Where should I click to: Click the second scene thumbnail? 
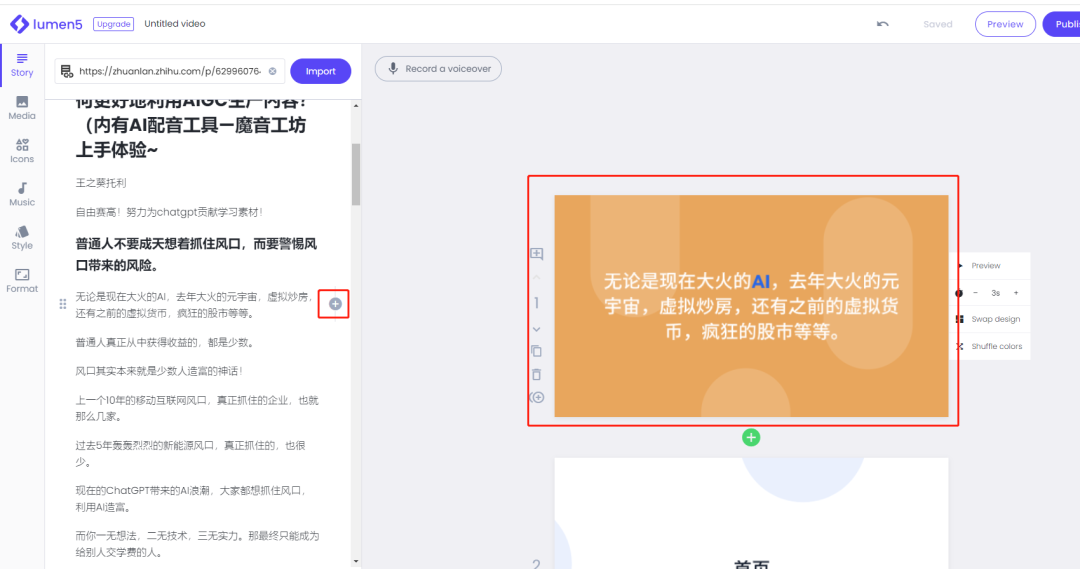point(751,513)
